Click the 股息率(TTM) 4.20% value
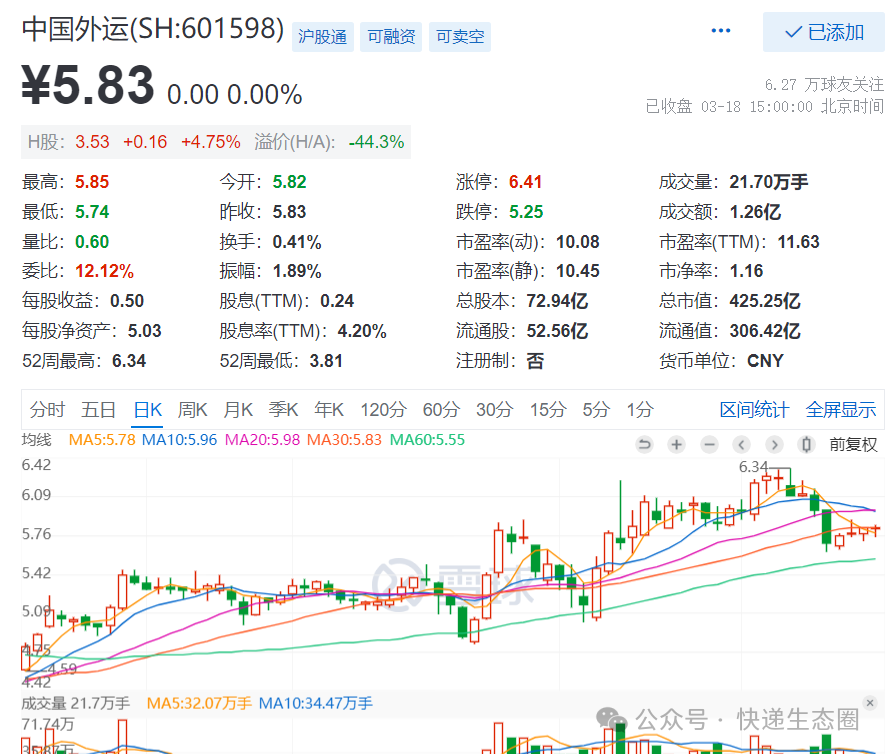 pos(362,331)
